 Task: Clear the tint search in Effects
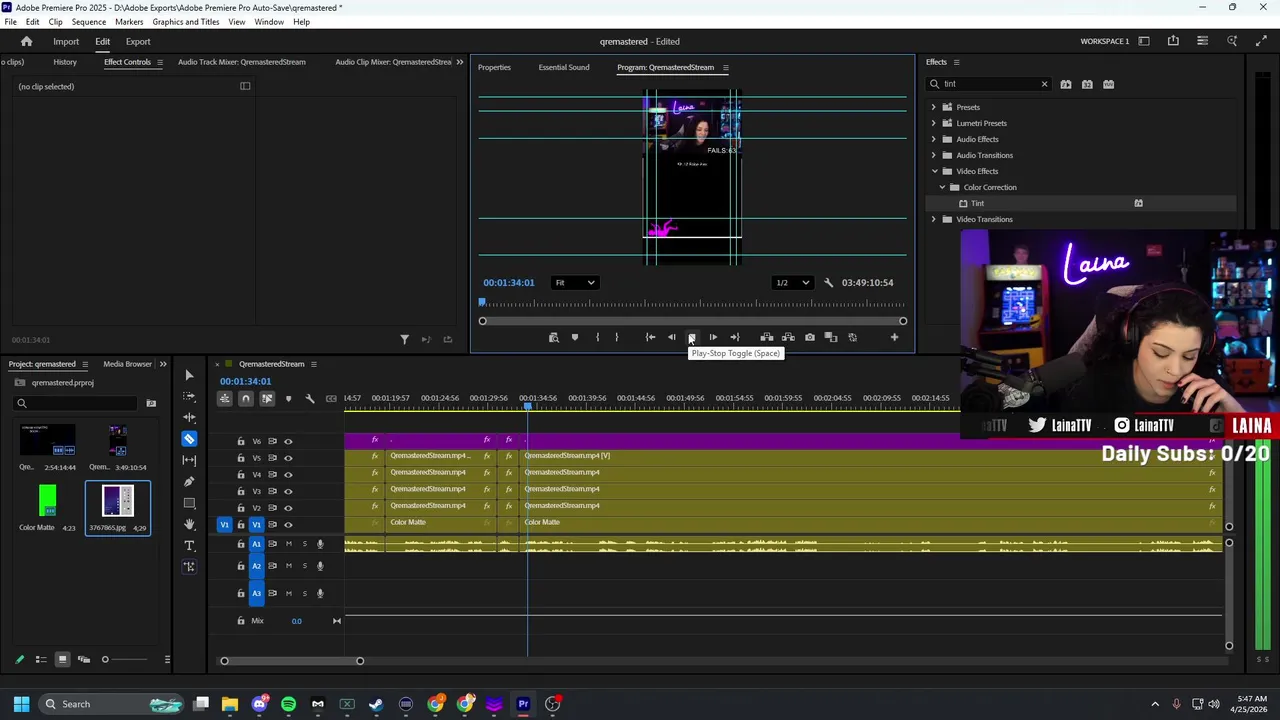pos(1044,84)
